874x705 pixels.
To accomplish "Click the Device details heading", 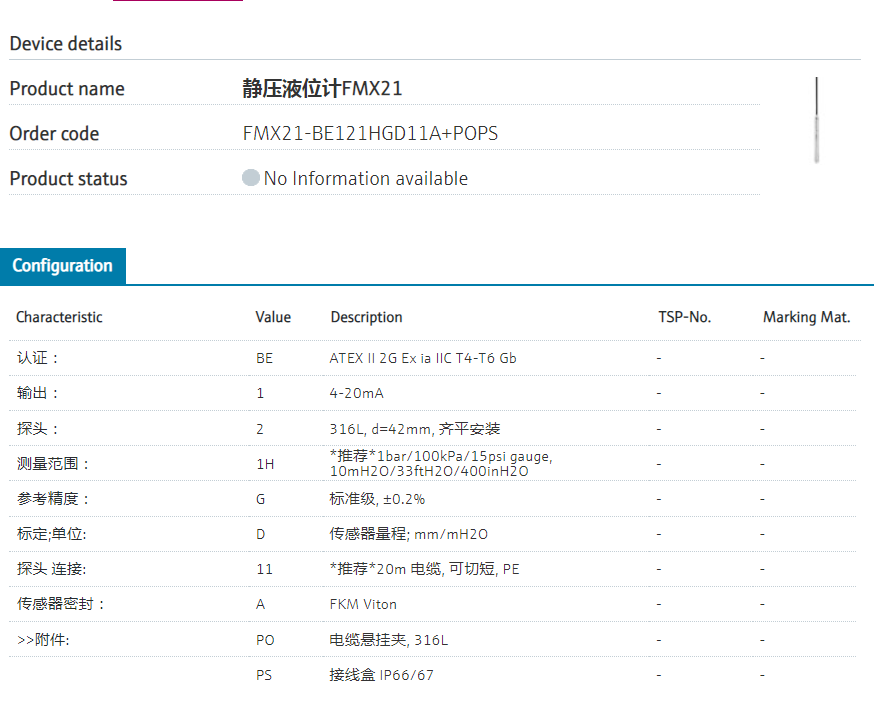I will [66, 44].
